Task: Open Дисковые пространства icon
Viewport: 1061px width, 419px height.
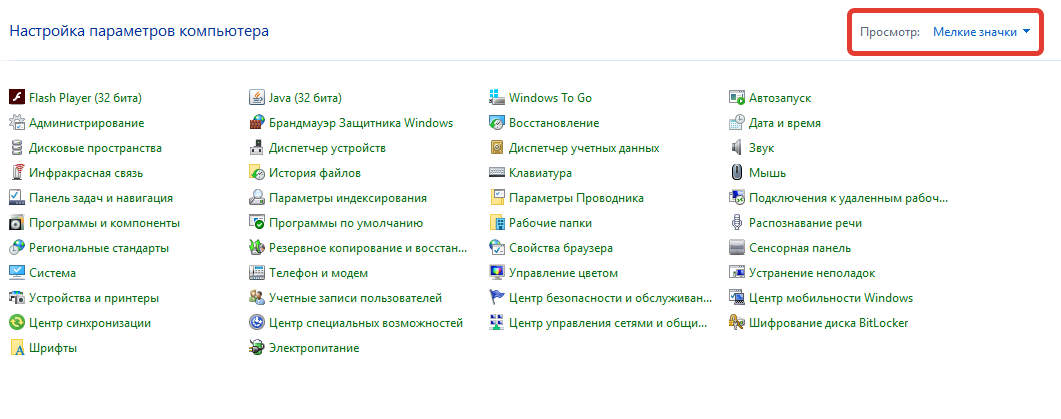Action: [x=17, y=148]
